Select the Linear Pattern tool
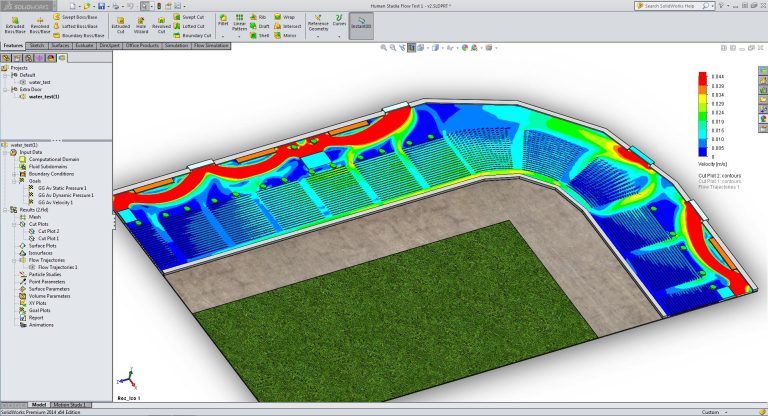This screenshot has height=416, width=768. pos(240,24)
